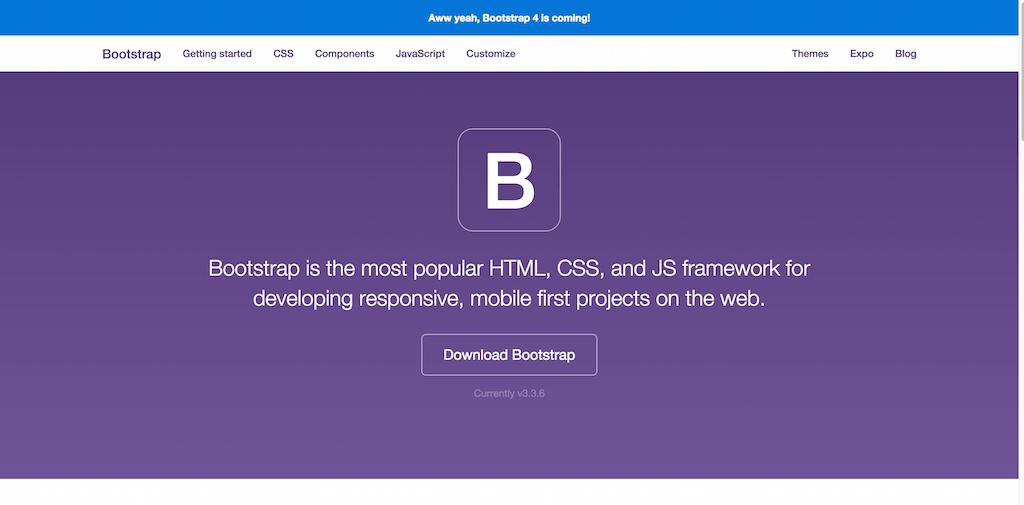This screenshot has height=505, width=1024.
Task: Click the empty navbar space between Customize and Themes
Action: point(650,54)
